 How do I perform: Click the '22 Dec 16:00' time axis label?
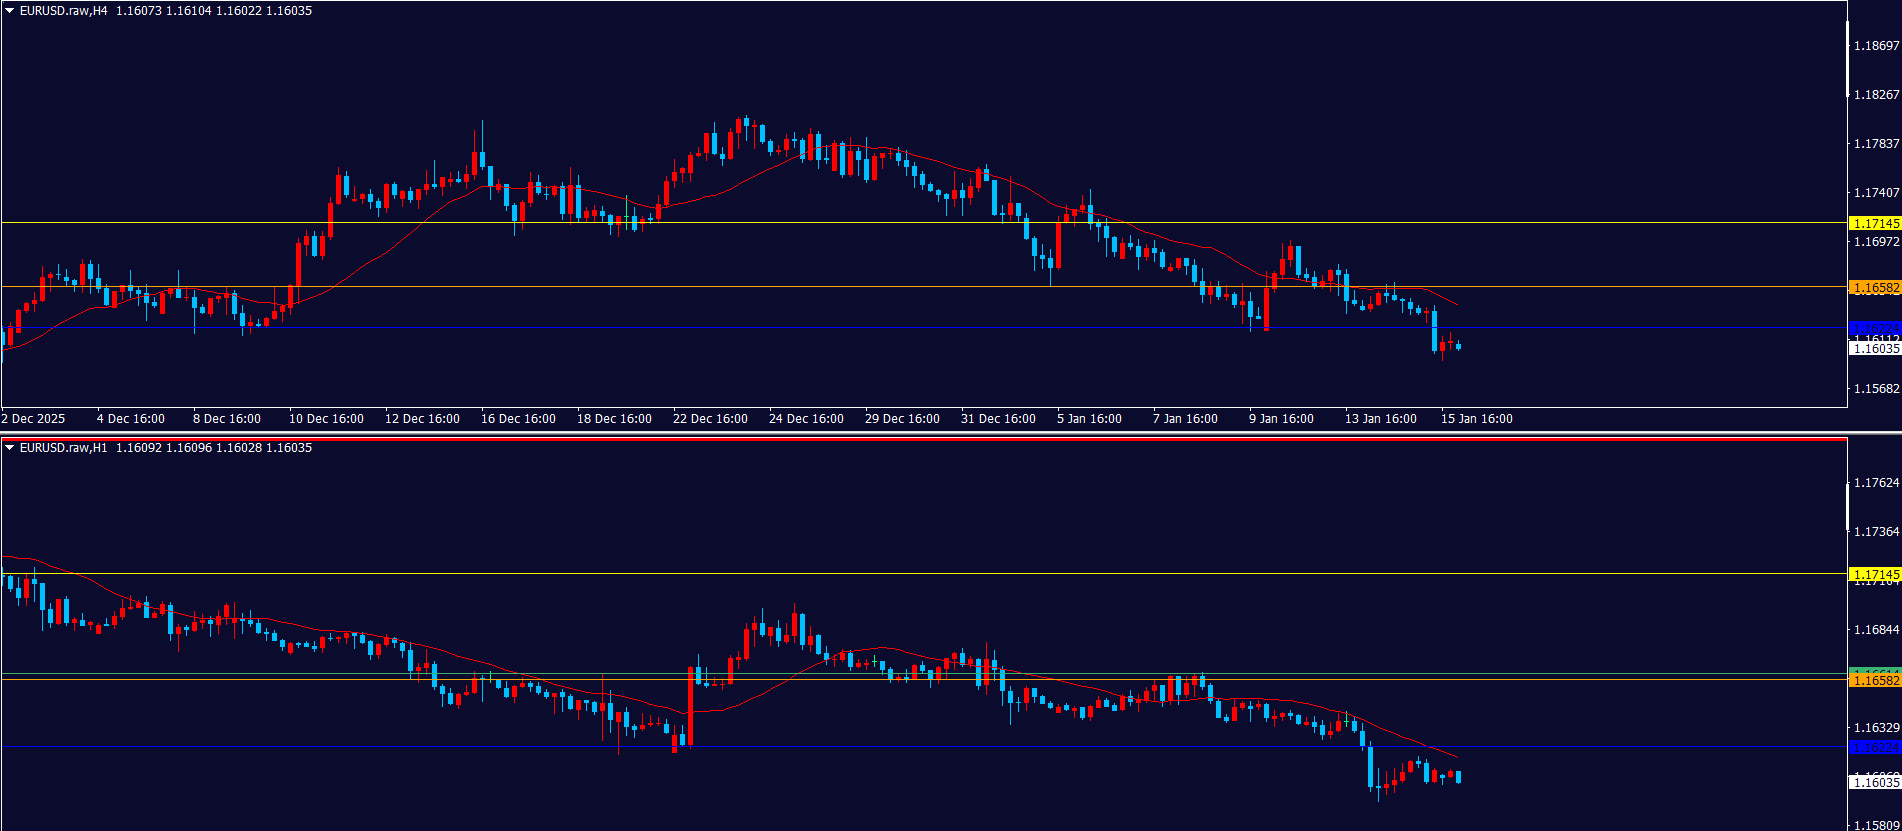click(710, 419)
